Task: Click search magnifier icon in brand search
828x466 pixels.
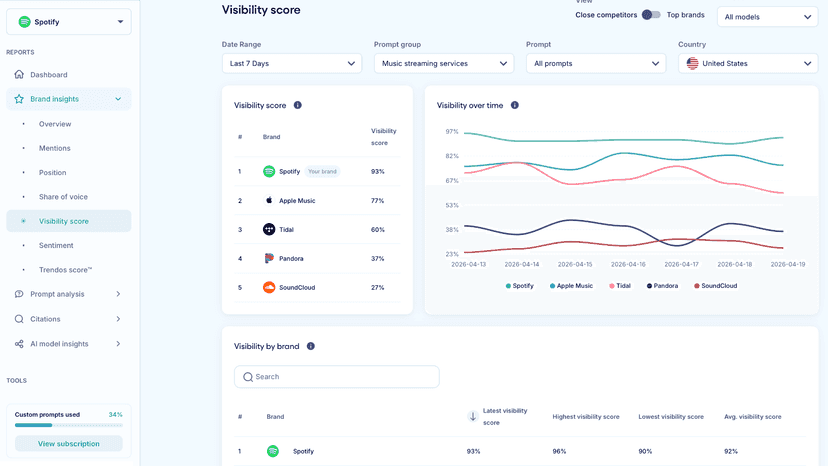Action: 248,377
